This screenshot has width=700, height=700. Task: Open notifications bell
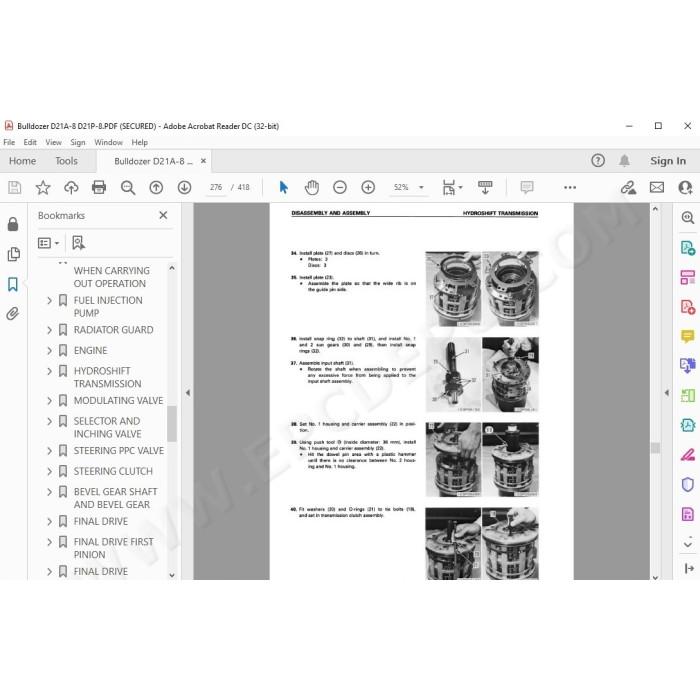click(x=624, y=160)
